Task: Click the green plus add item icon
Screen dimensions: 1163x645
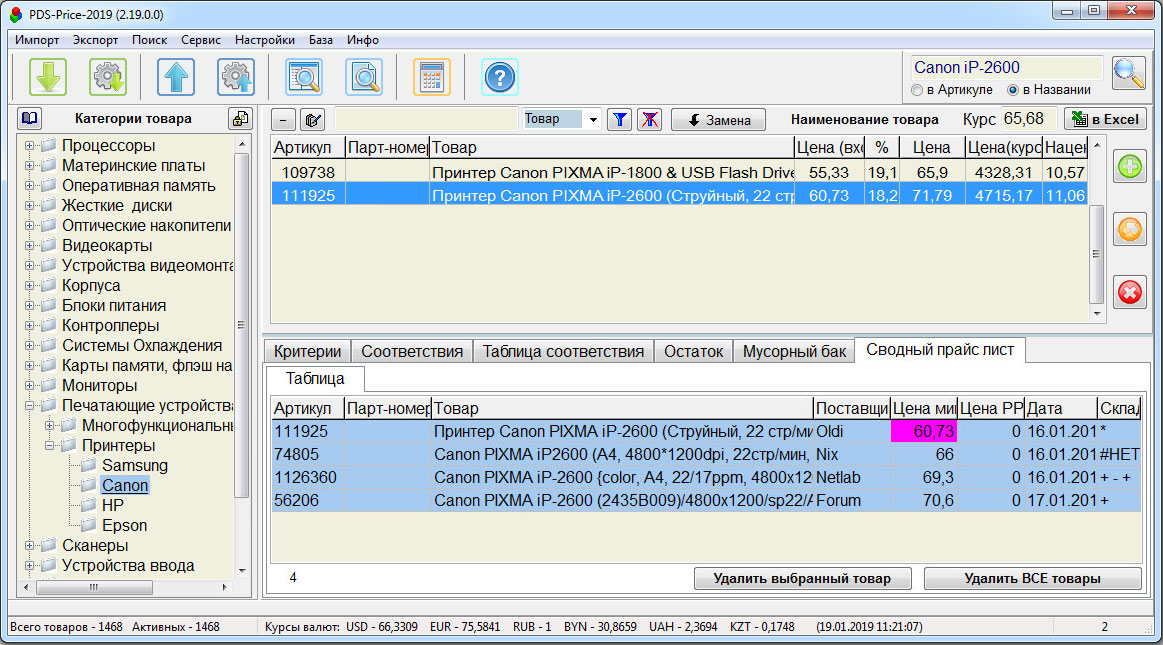Action: 1130,167
